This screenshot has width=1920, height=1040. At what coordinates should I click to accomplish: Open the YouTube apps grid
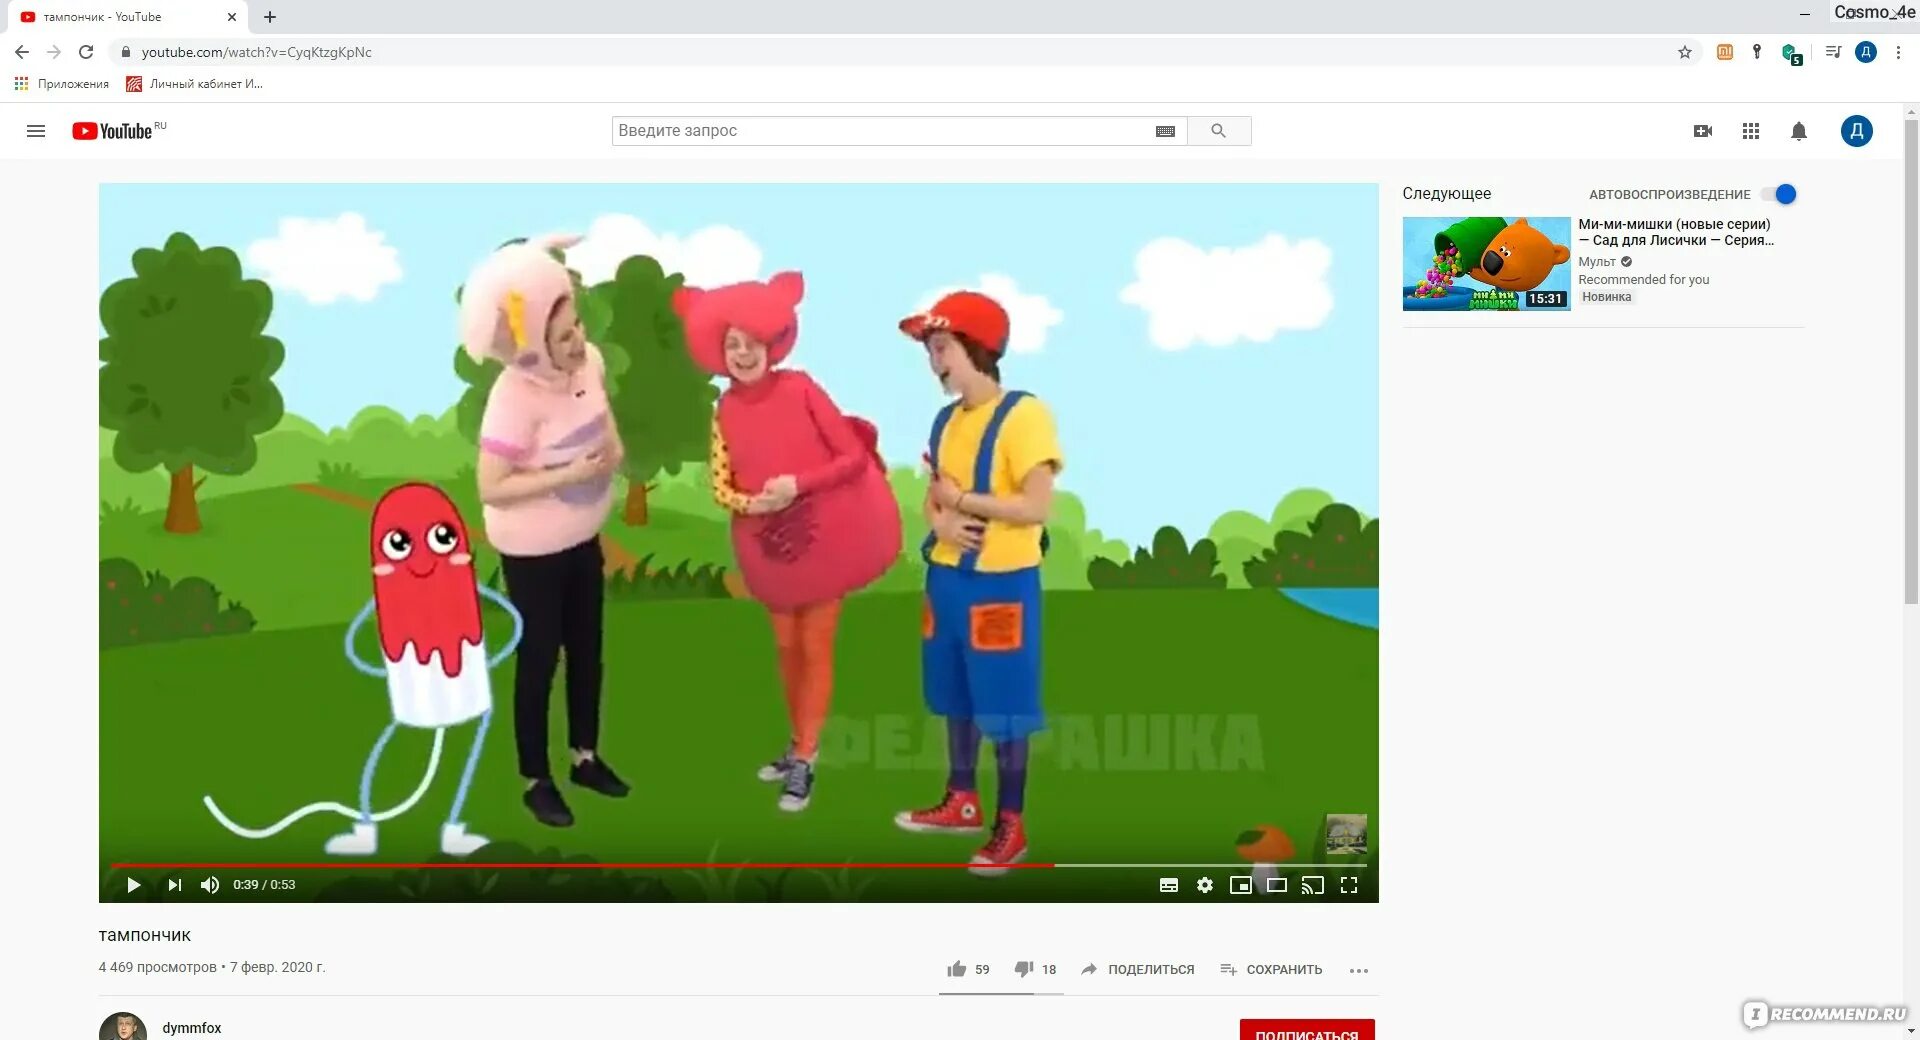coord(1751,131)
